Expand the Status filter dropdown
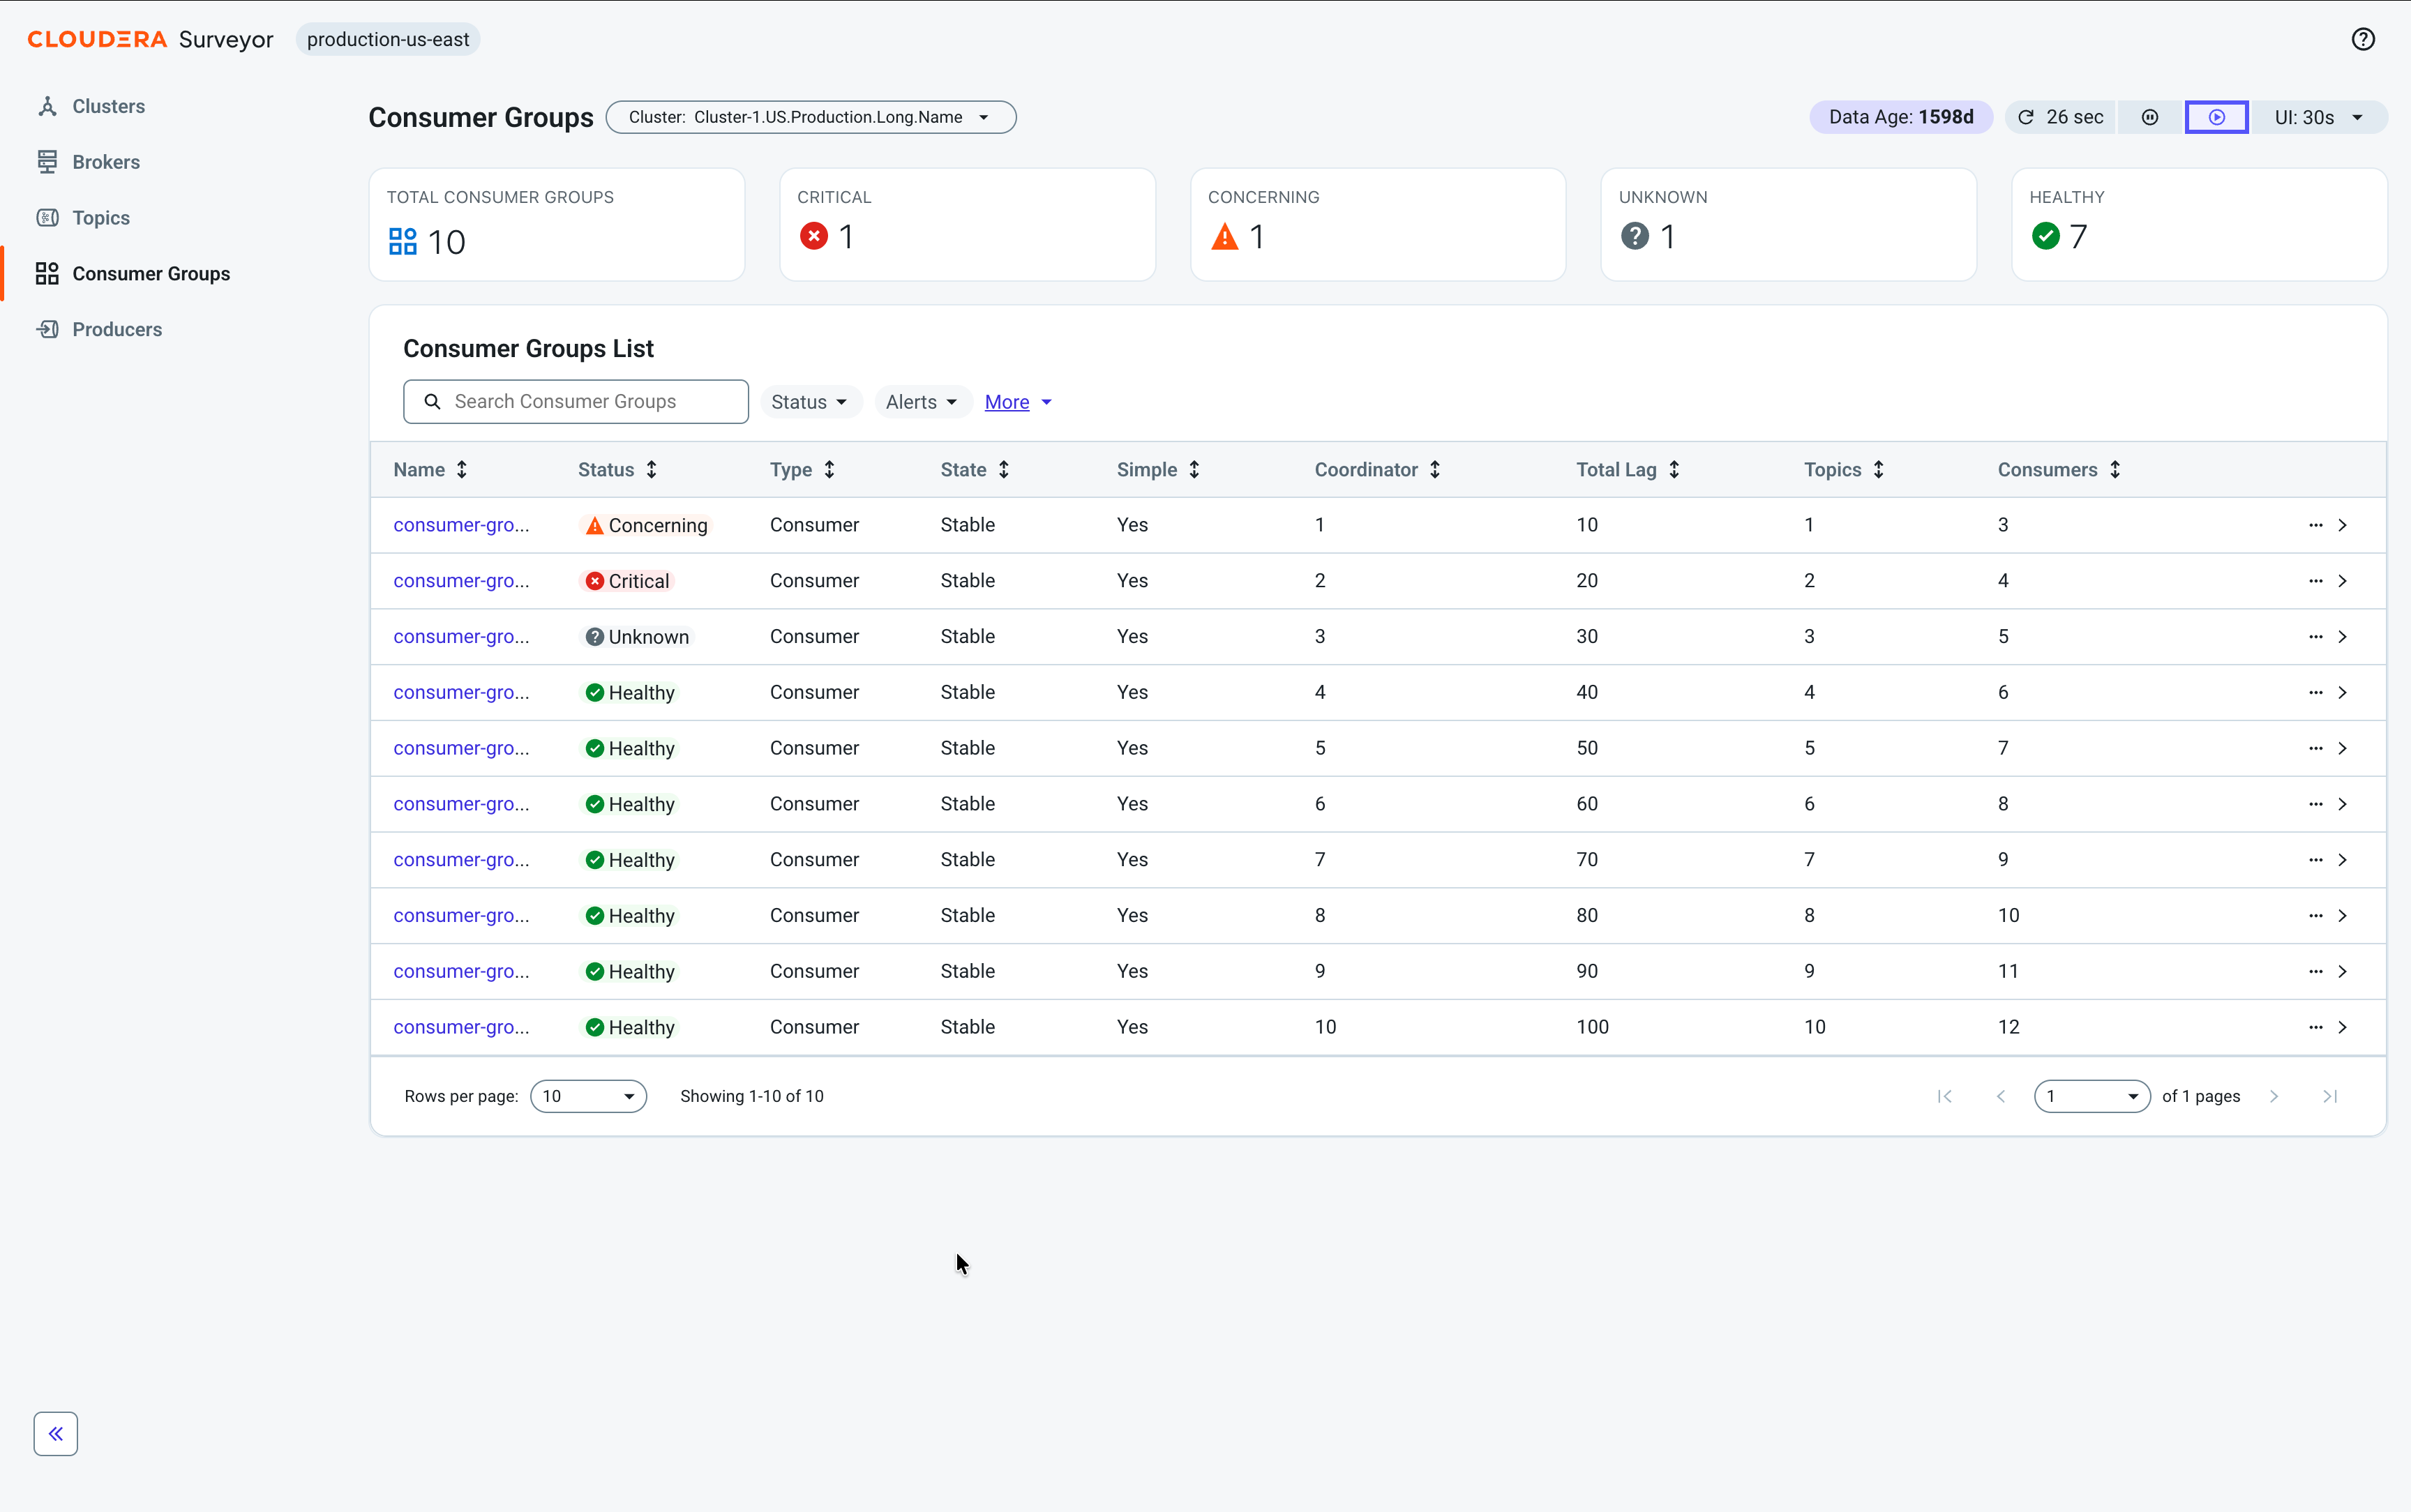Viewport: 2411px width, 1512px height. (810, 402)
